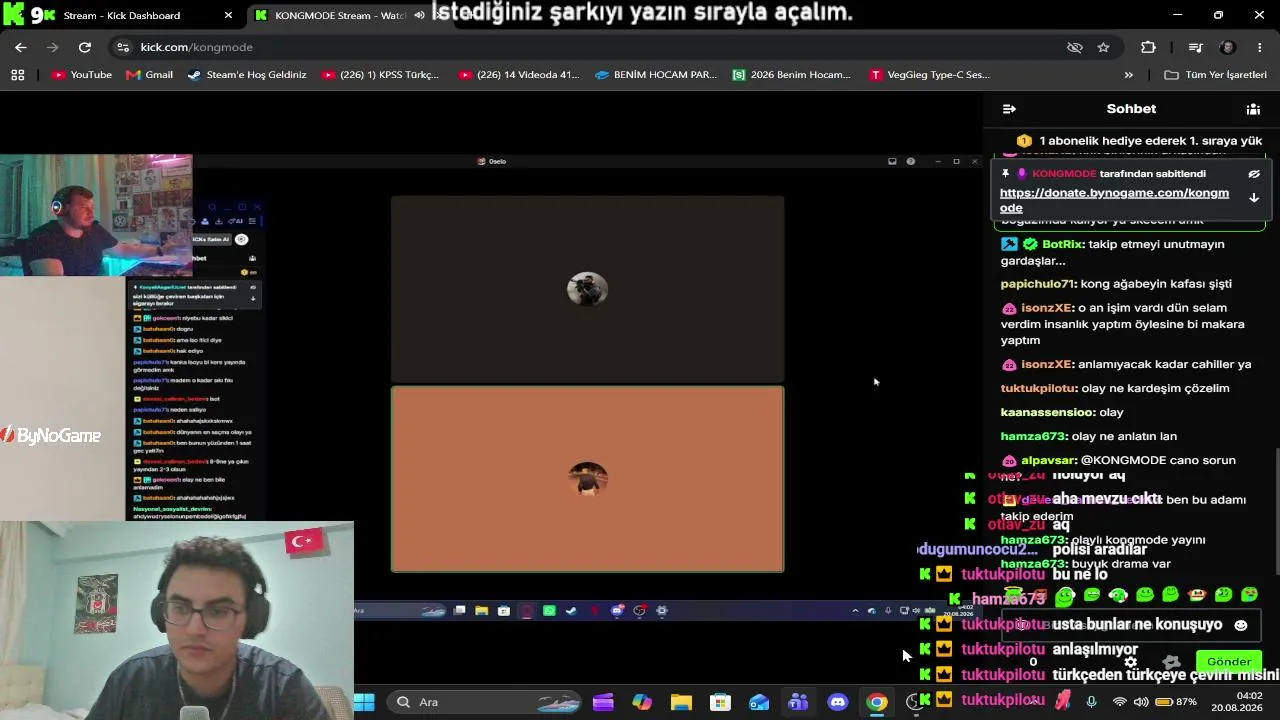Send chat message with Gönder button
Image resolution: width=1280 pixels, height=720 pixels.
click(1229, 662)
